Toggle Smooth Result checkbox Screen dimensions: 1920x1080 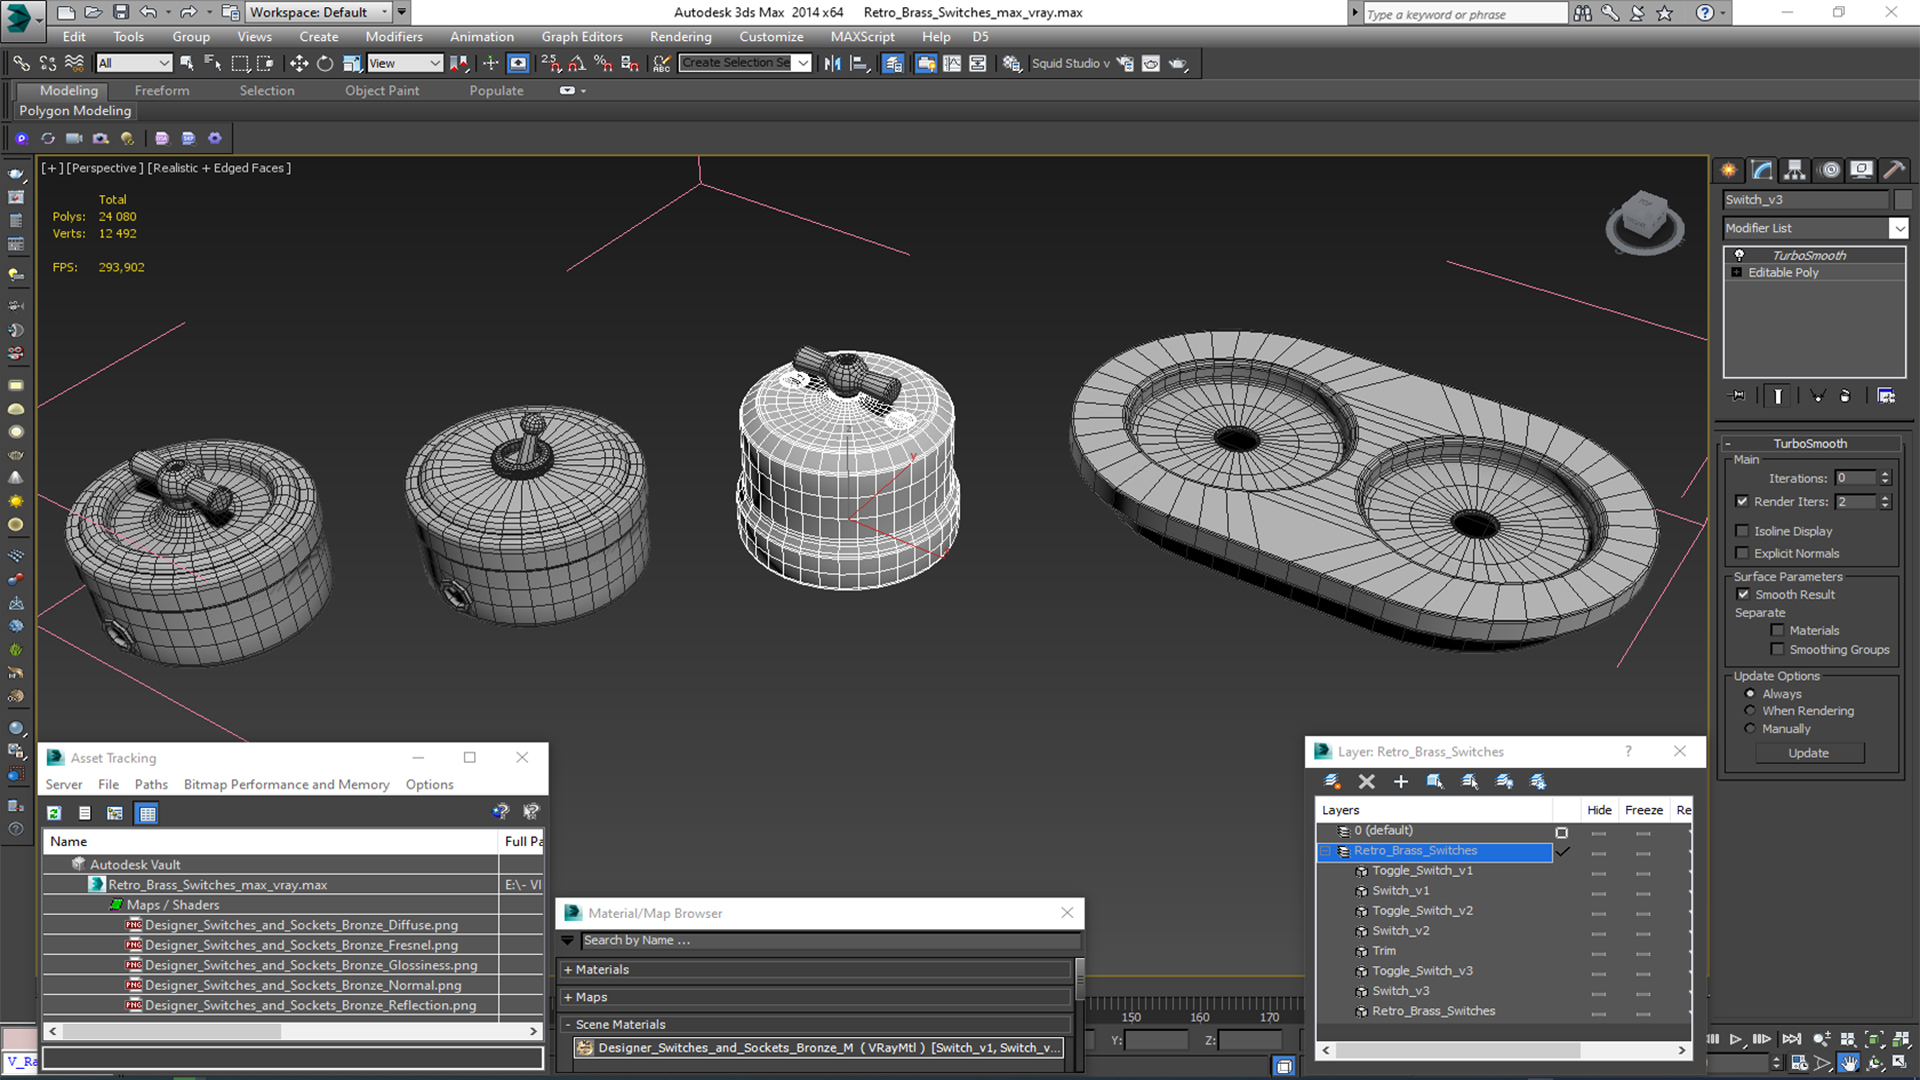click(1743, 594)
